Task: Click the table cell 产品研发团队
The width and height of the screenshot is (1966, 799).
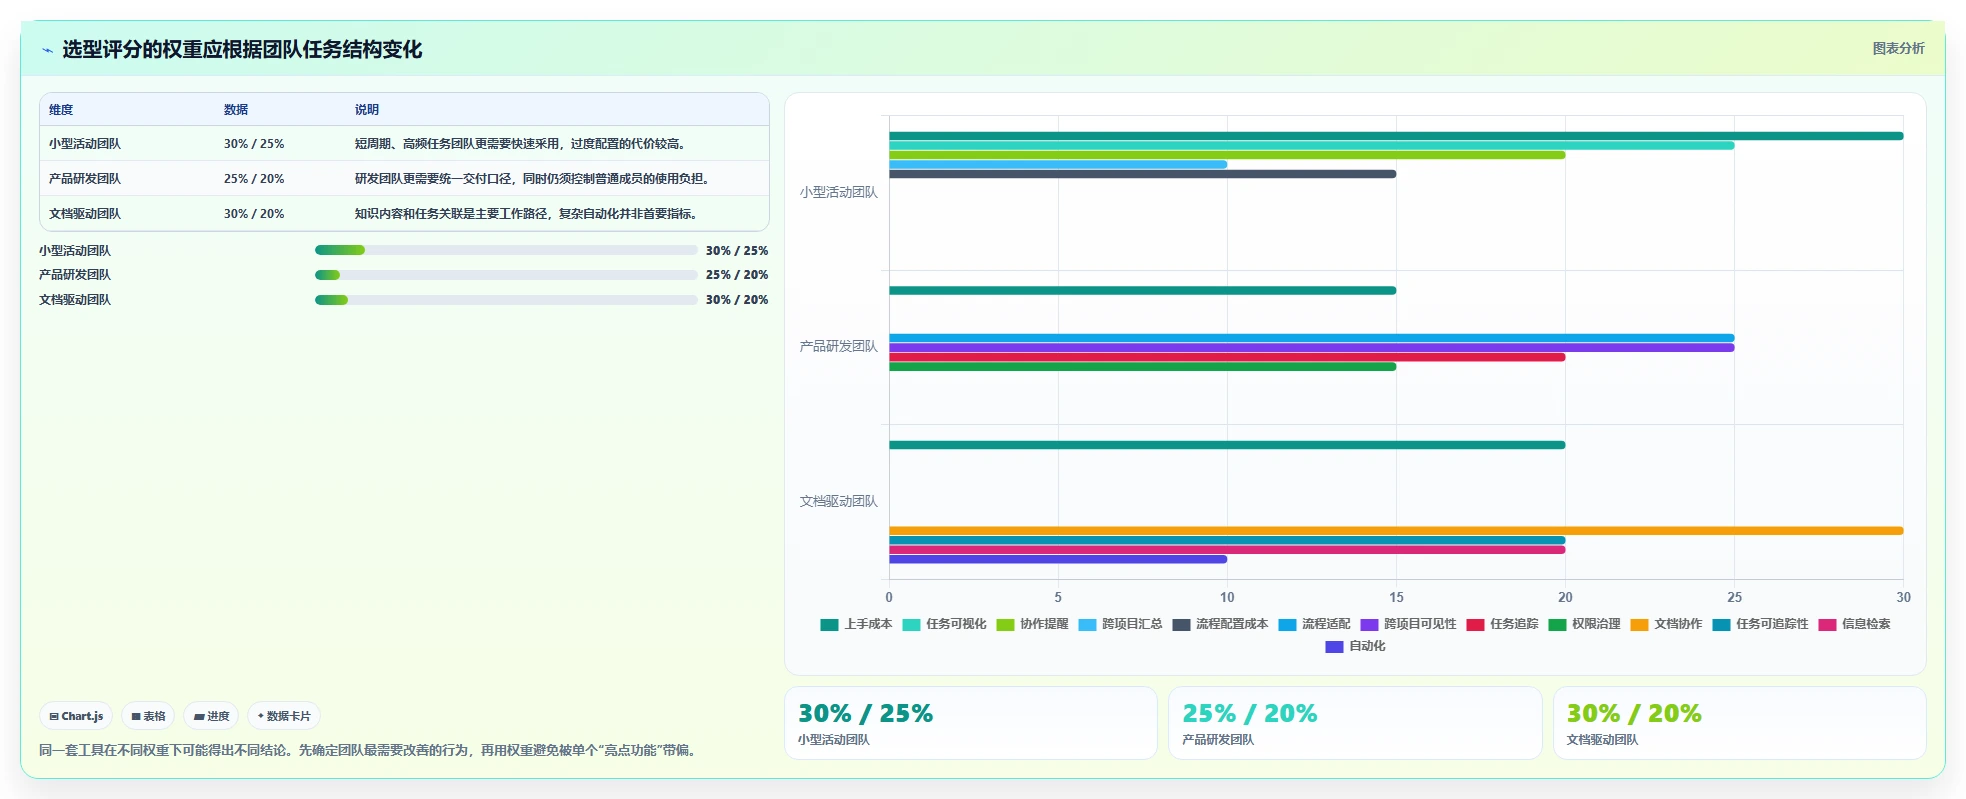Action: [x=85, y=179]
